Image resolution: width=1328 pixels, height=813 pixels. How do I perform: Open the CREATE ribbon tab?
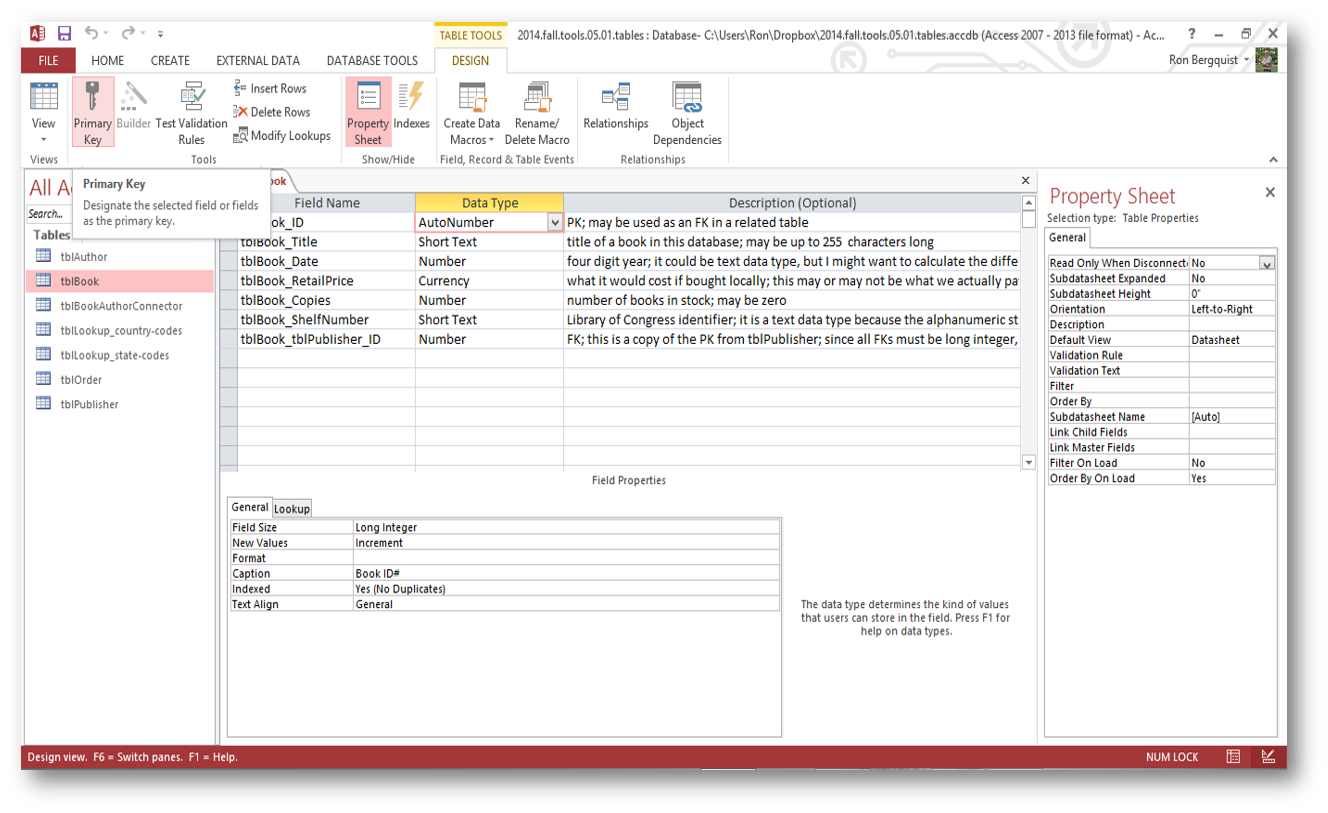(x=170, y=61)
